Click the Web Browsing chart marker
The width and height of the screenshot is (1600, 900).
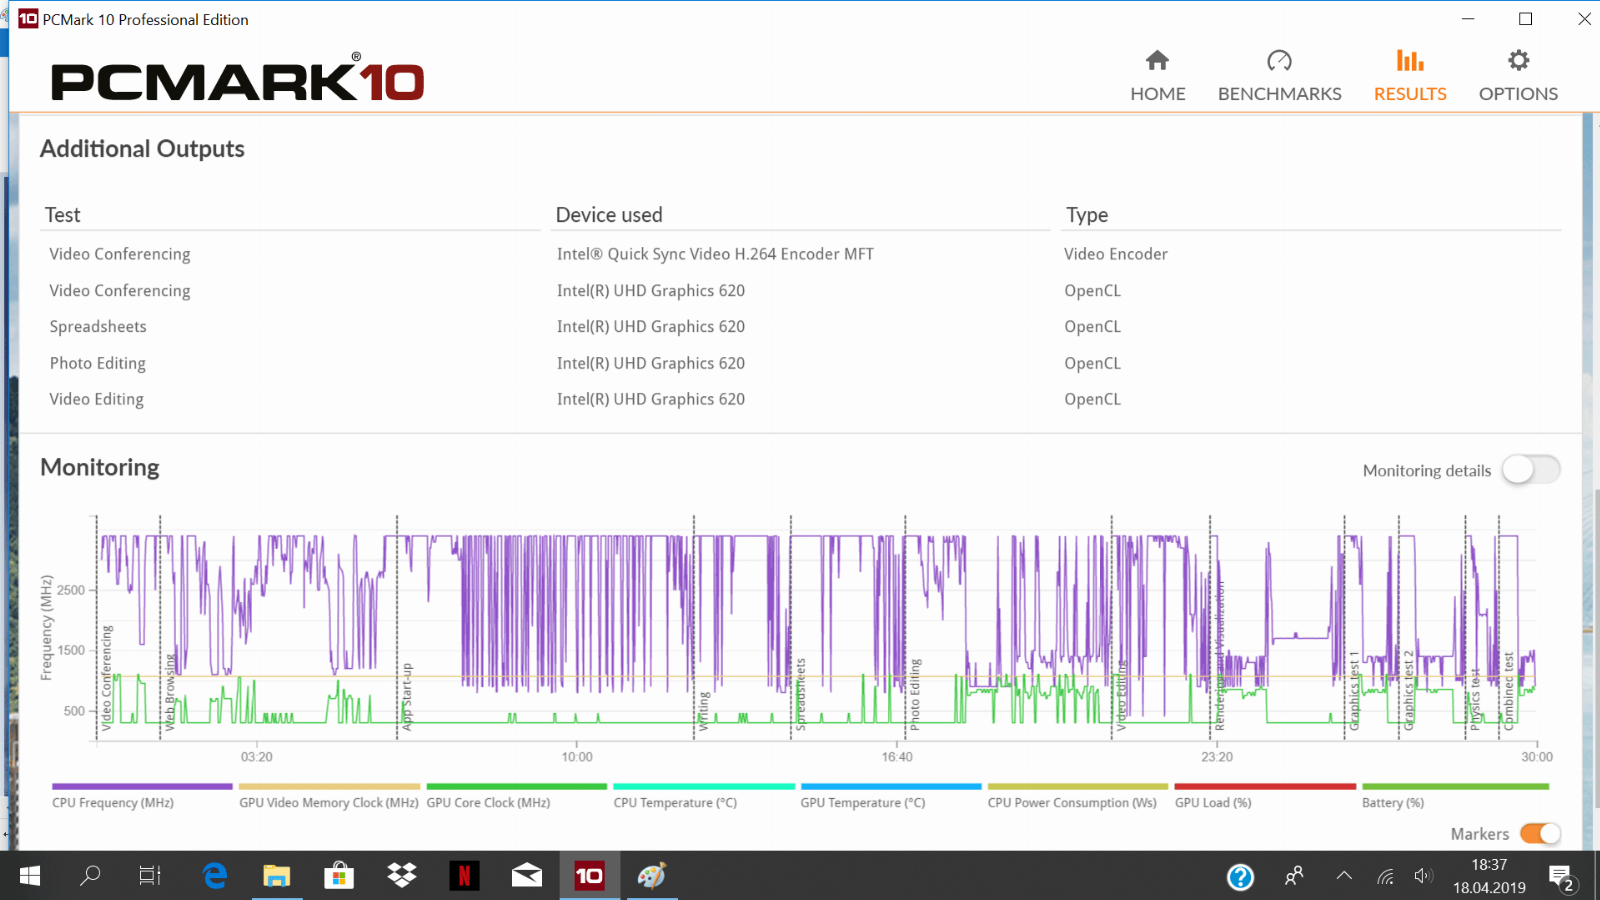click(170, 691)
